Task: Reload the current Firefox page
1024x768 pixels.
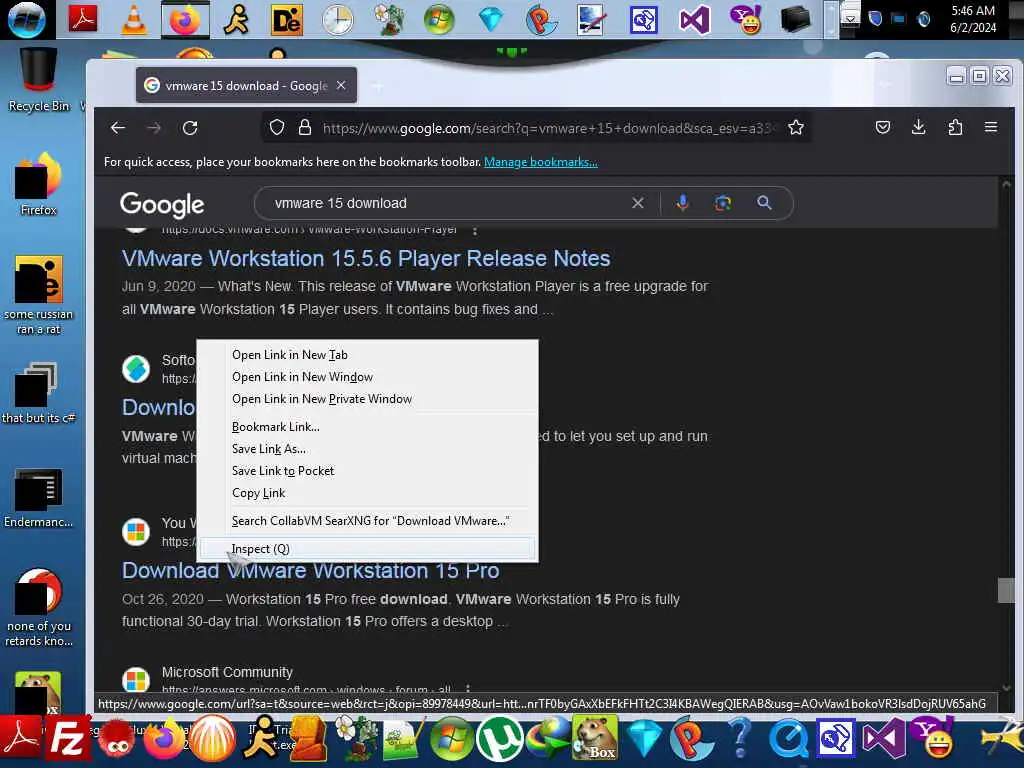Action: coord(190,128)
